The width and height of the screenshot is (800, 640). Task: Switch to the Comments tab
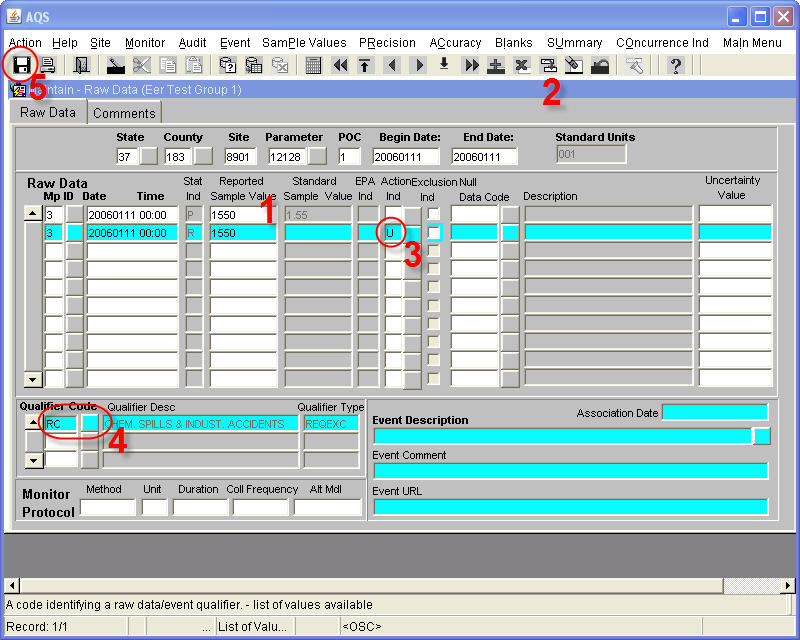pyautogui.click(x=124, y=113)
